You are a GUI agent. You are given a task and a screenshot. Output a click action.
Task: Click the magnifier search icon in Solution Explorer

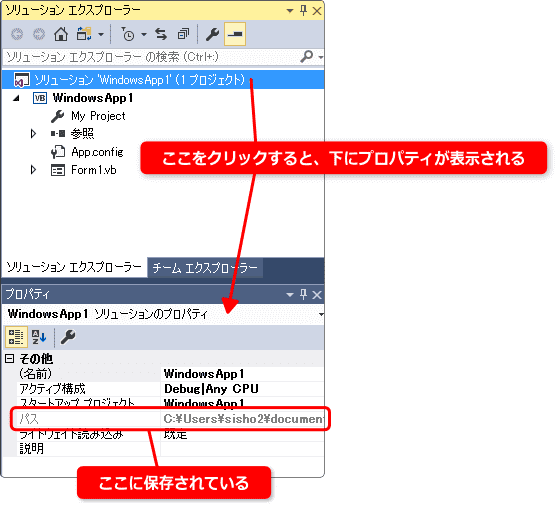coord(306,56)
